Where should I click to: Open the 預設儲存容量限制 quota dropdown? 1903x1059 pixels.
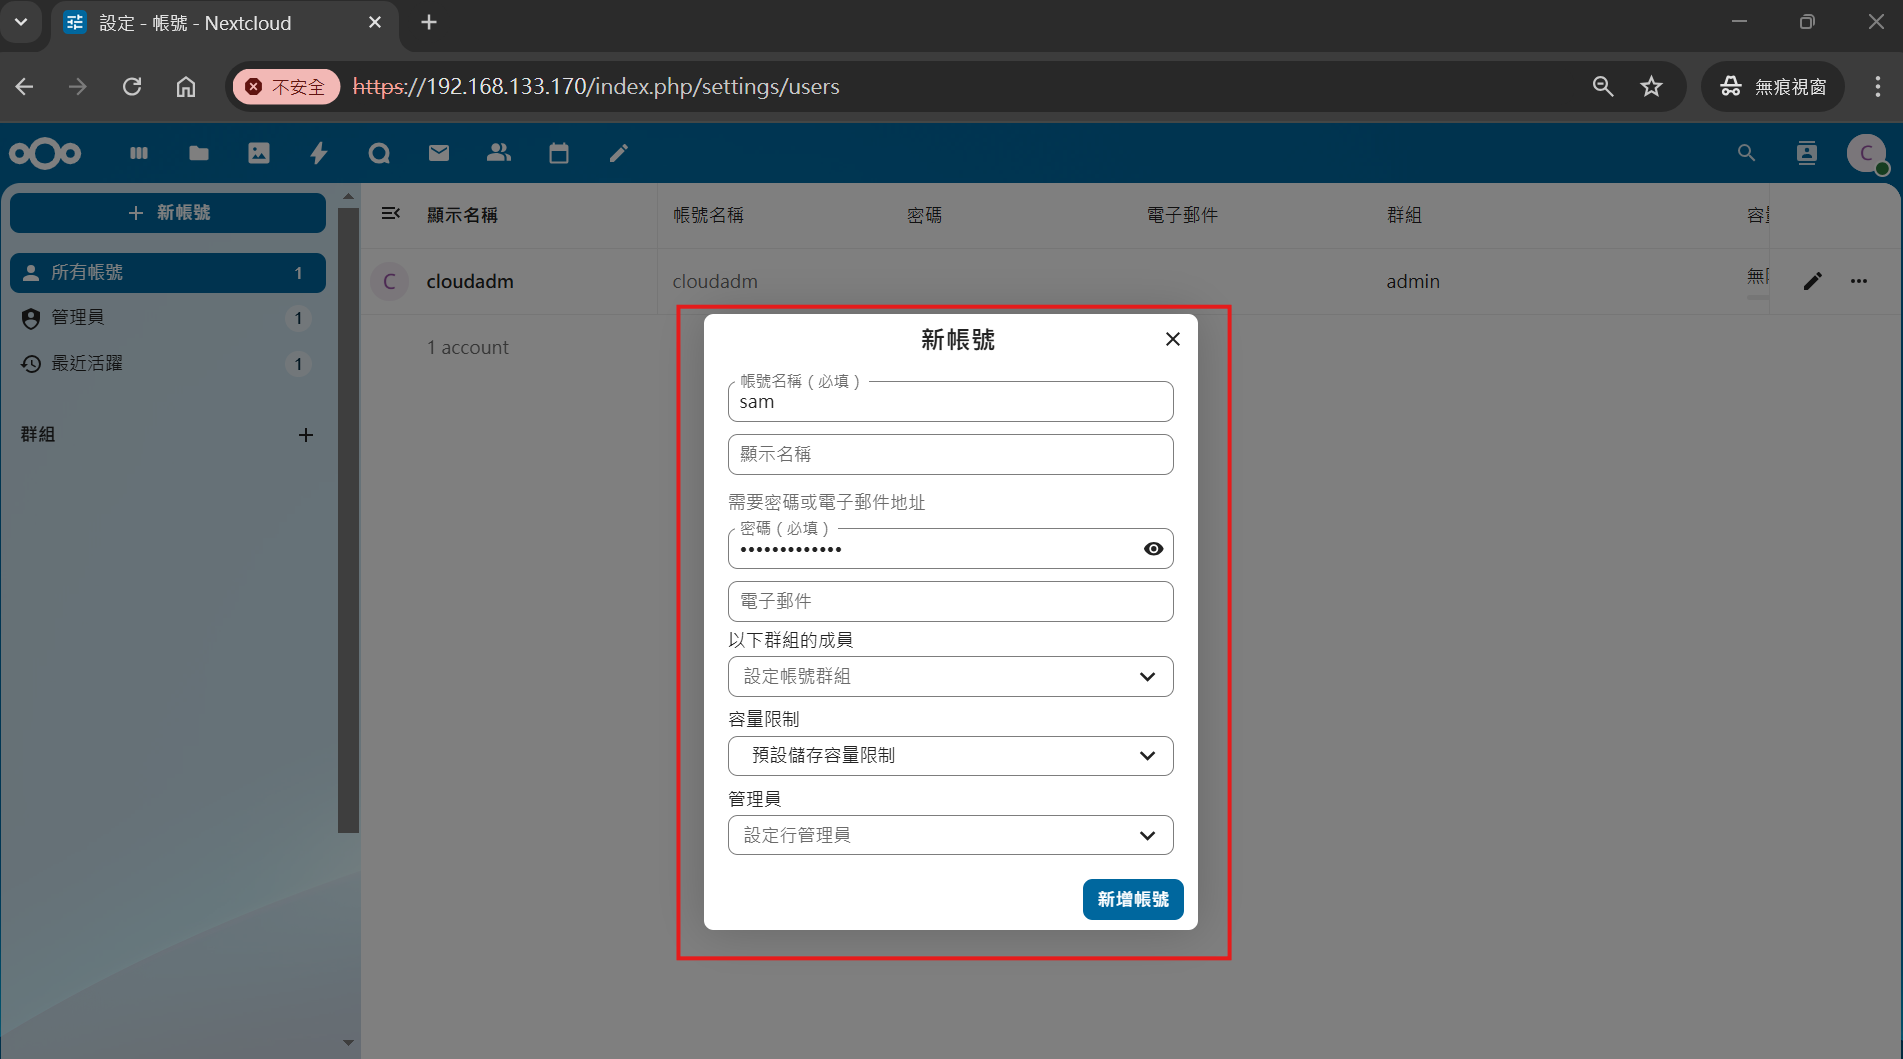tap(950, 756)
